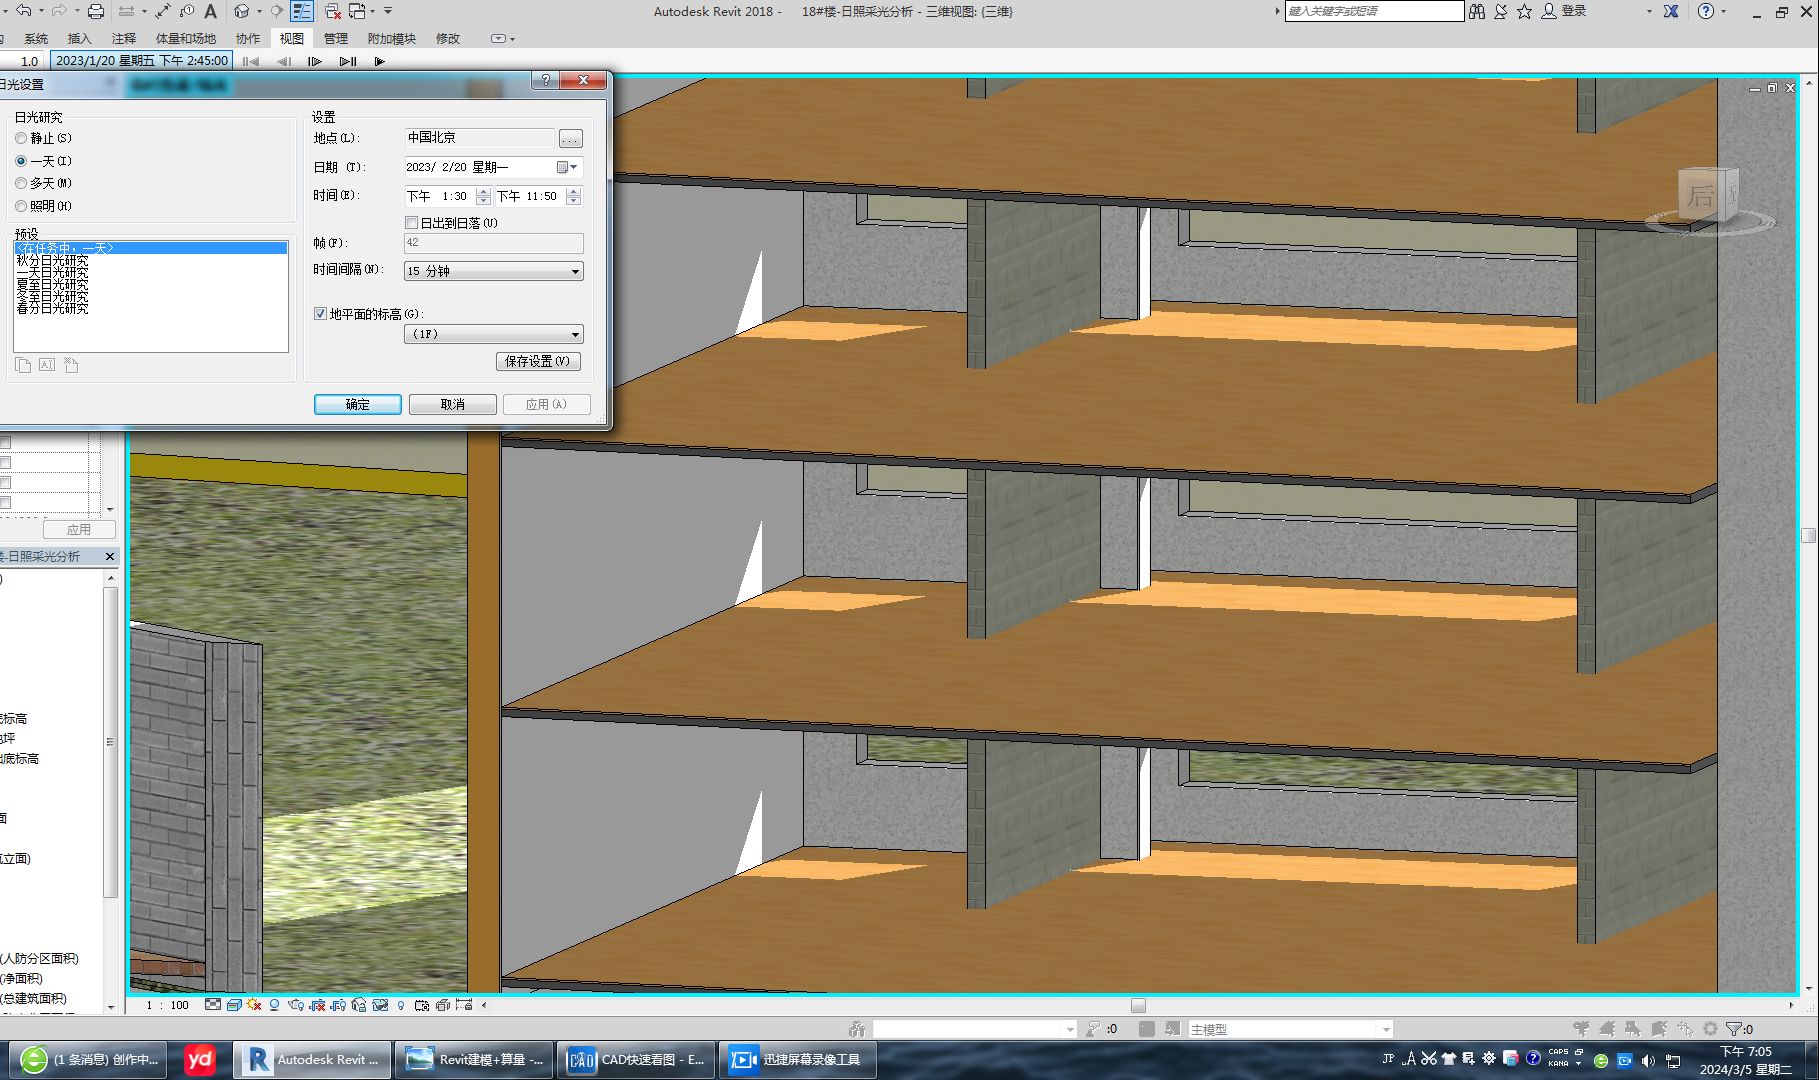
Task: Click the start time 下午 1:30 spinner
Action: pos(483,196)
